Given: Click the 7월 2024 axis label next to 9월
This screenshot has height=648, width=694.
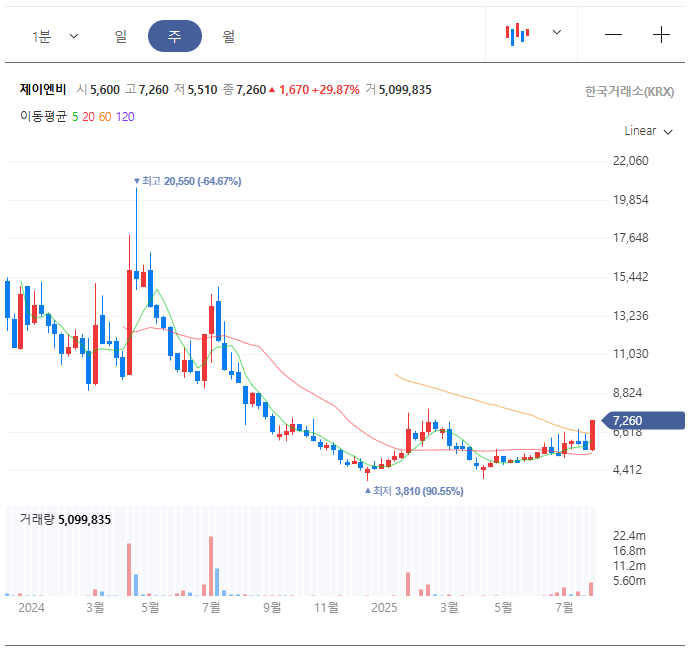Looking at the screenshot, I should pyautogui.click(x=211, y=607).
